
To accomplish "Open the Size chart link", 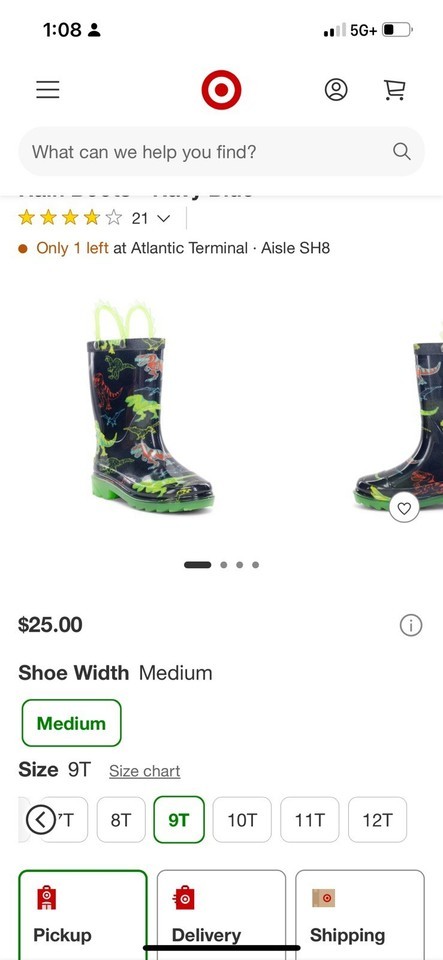I will (144, 771).
